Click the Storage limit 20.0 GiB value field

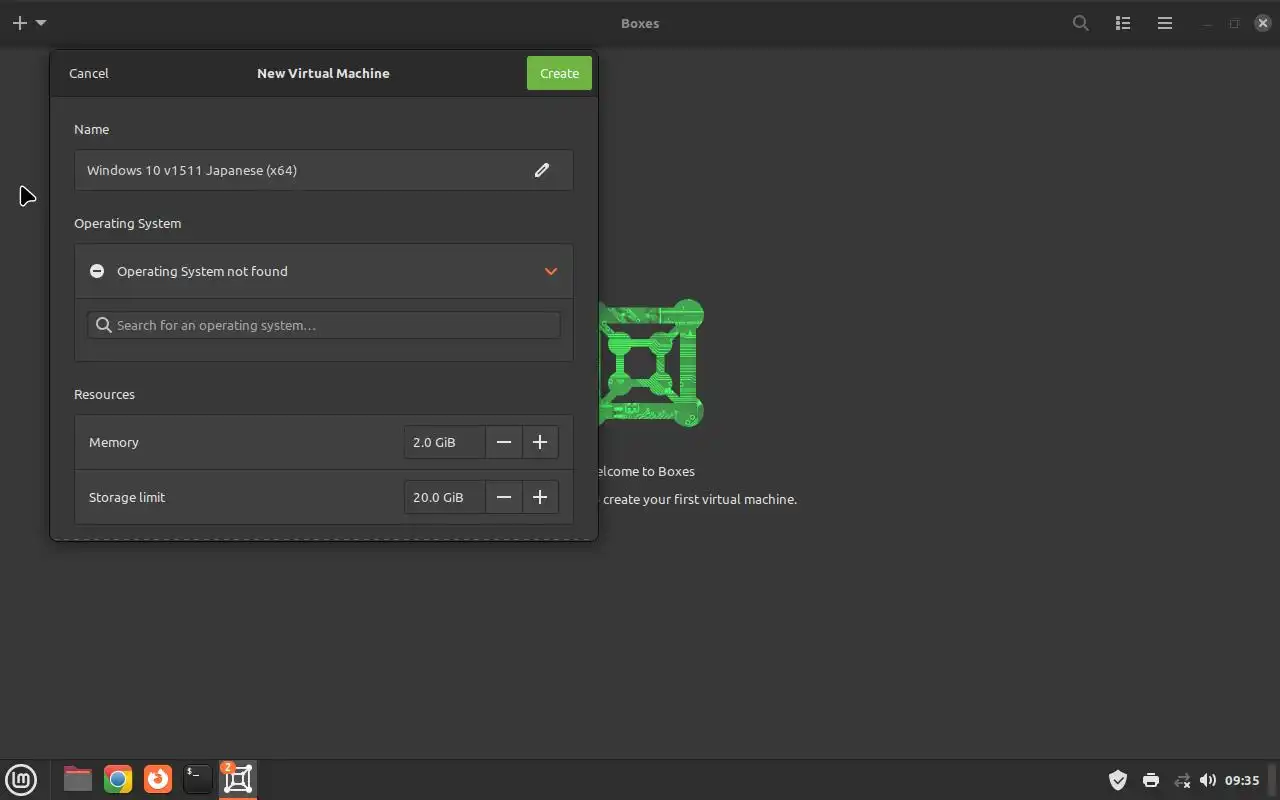click(445, 497)
